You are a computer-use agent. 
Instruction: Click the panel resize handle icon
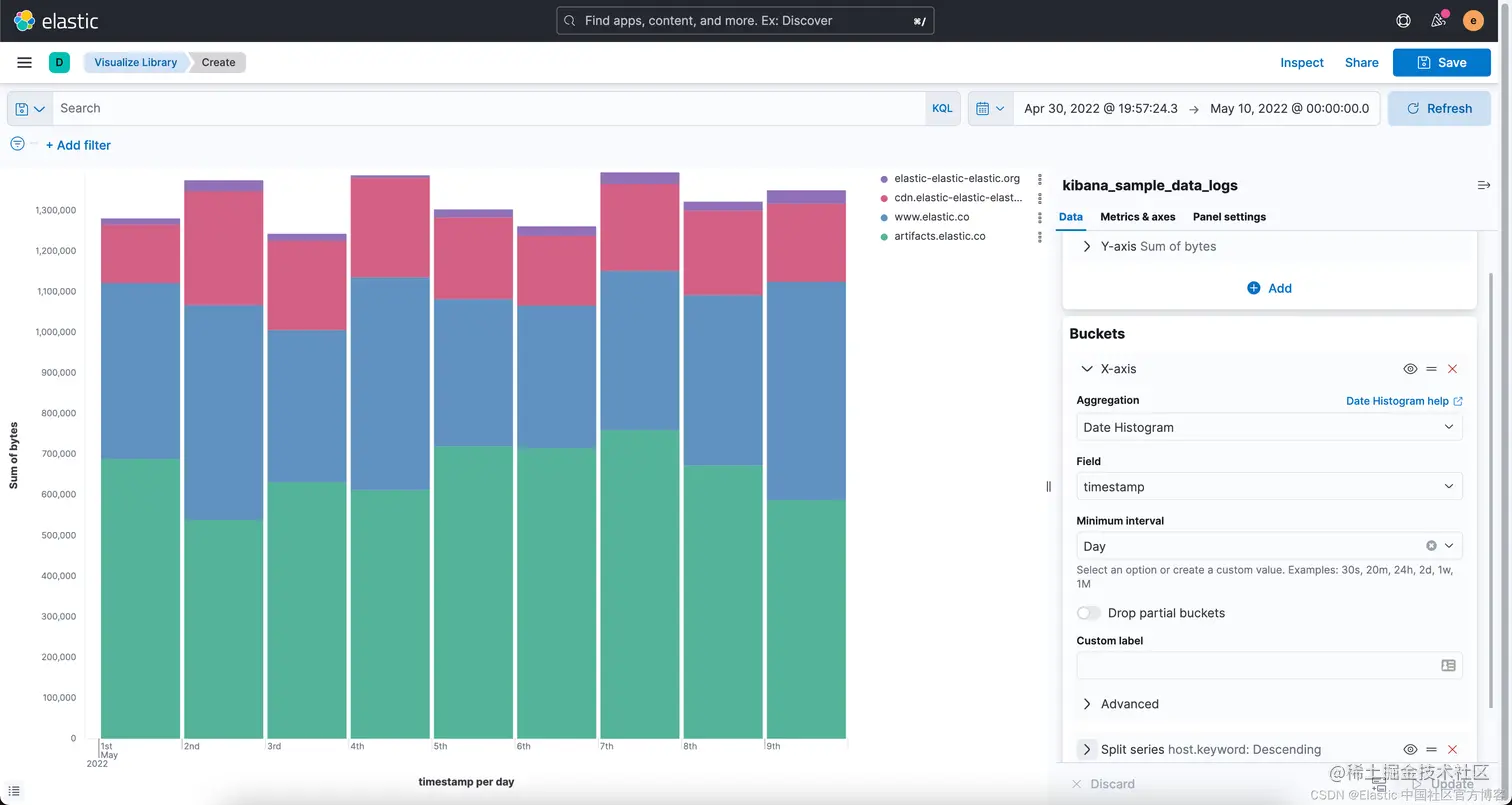coord(1048,486)
